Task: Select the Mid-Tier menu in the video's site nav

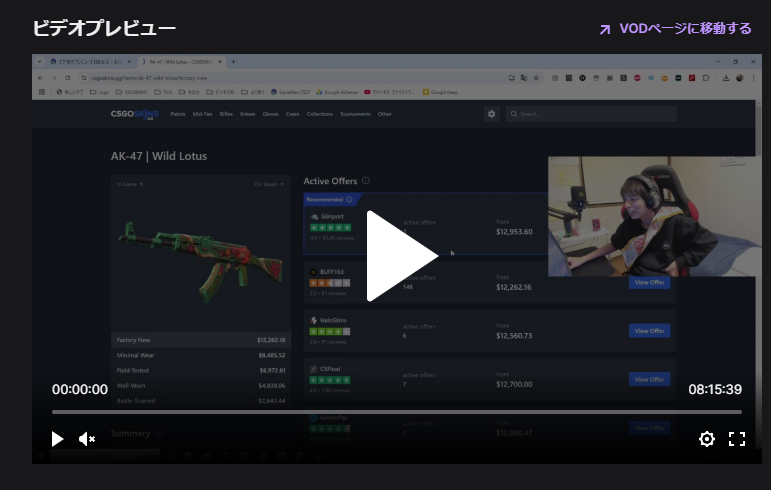Action: (202, 114)
